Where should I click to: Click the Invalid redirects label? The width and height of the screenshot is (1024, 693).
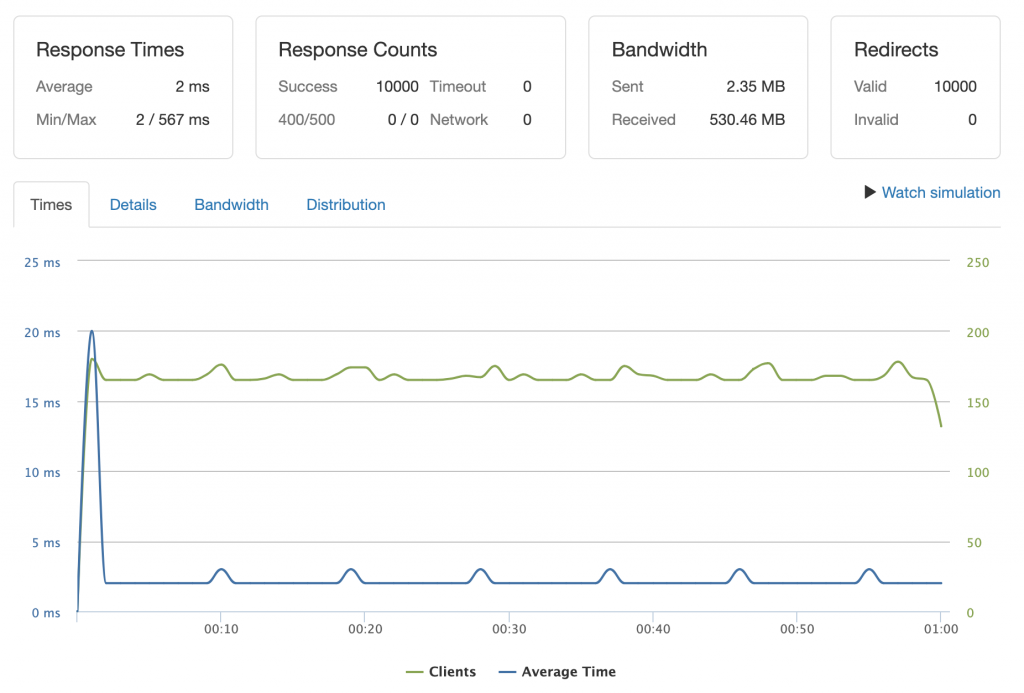(876, 120)
